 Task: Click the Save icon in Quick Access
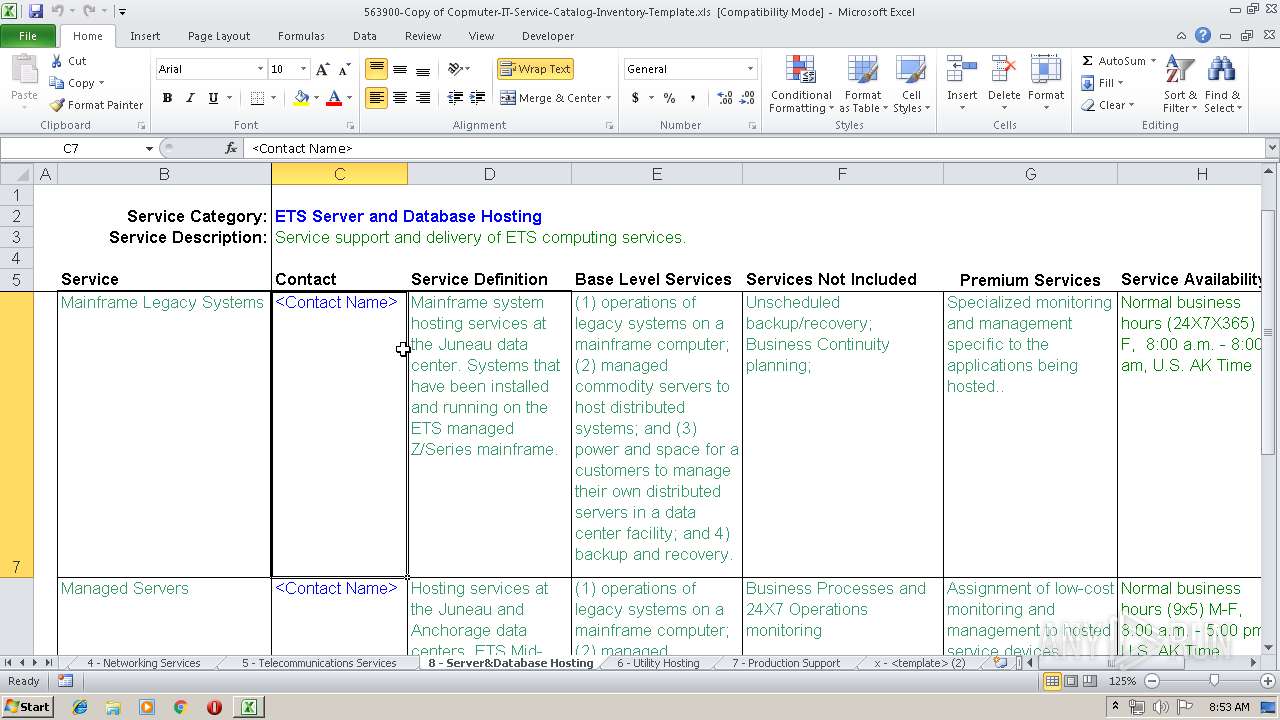point(36,11)
